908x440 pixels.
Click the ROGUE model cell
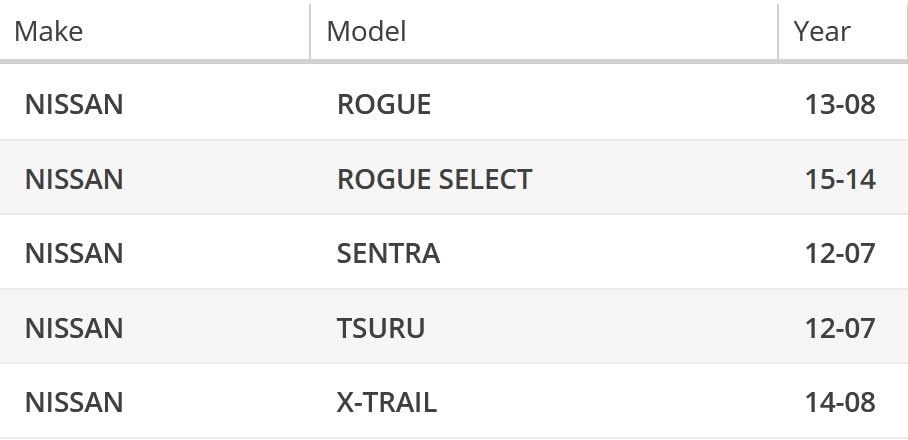point(384,104)
